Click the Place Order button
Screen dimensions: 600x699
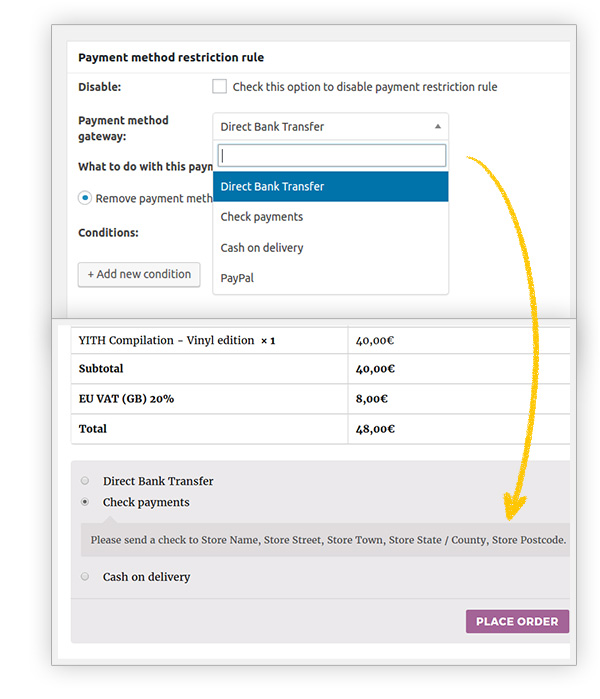point(517,621)
